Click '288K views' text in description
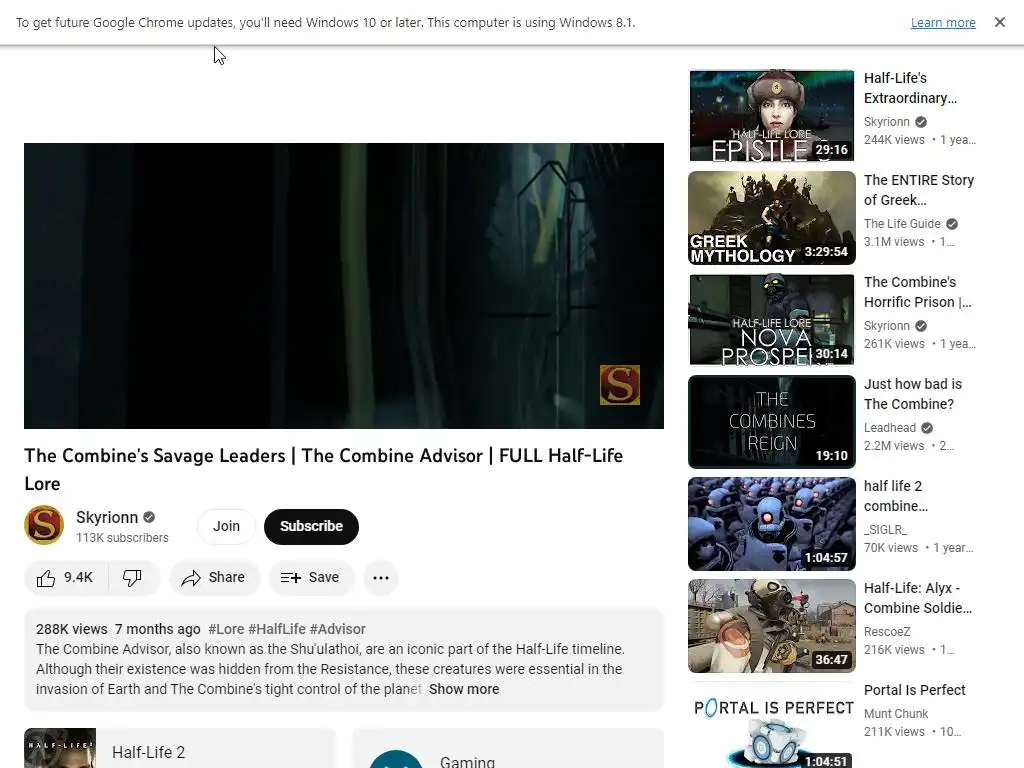 (x=71, y=629)
